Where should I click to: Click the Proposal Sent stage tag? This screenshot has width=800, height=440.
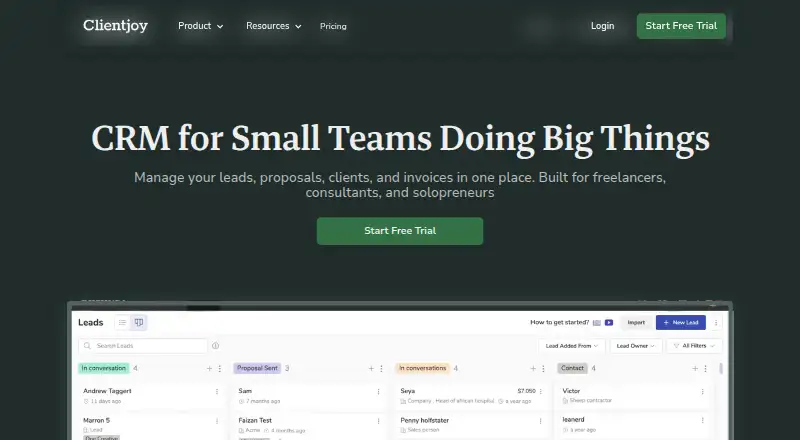tap(257, 368)
